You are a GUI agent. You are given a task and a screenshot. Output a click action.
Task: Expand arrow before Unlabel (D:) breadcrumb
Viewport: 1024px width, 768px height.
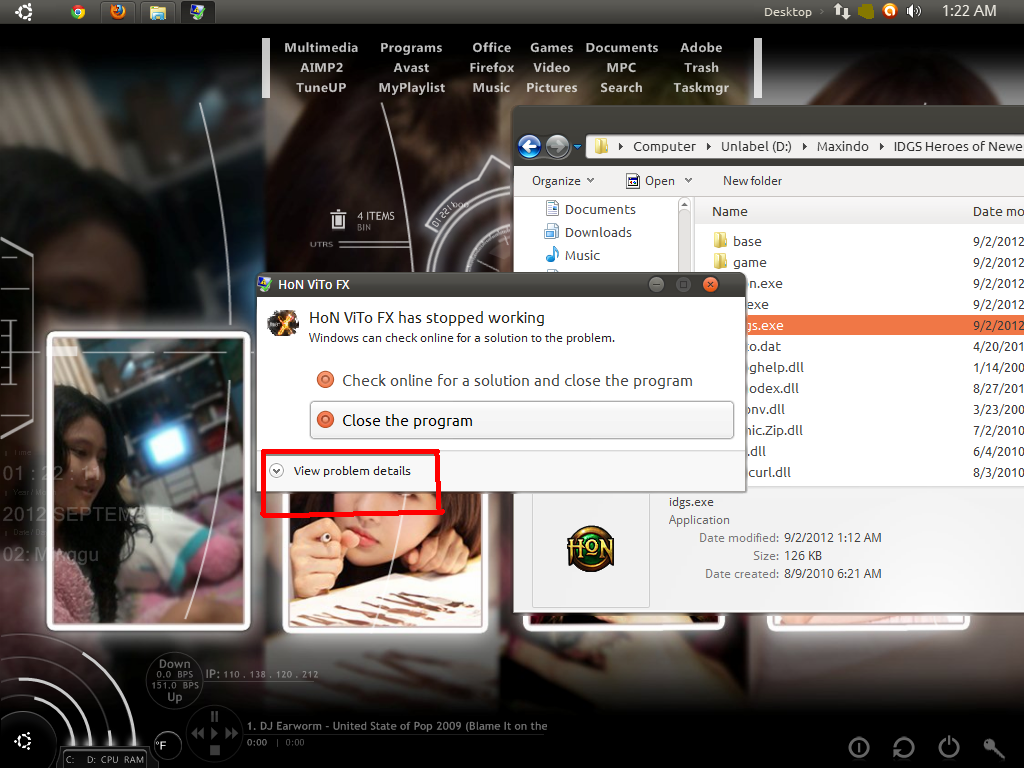coord(709,147)
